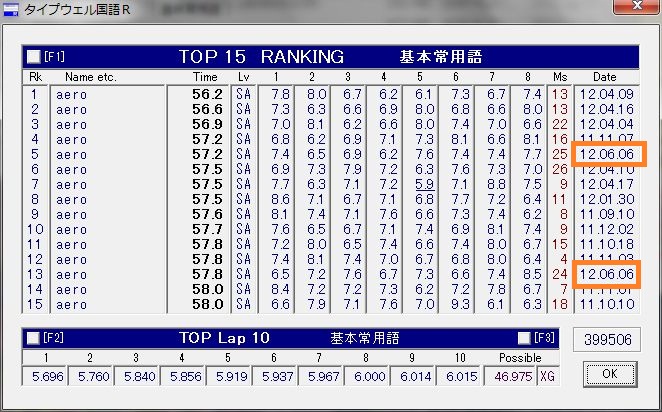The width and height of the screenshot is (662, 412).
Task: Click the "Name etc." column header
Action: tap(91, 77)
